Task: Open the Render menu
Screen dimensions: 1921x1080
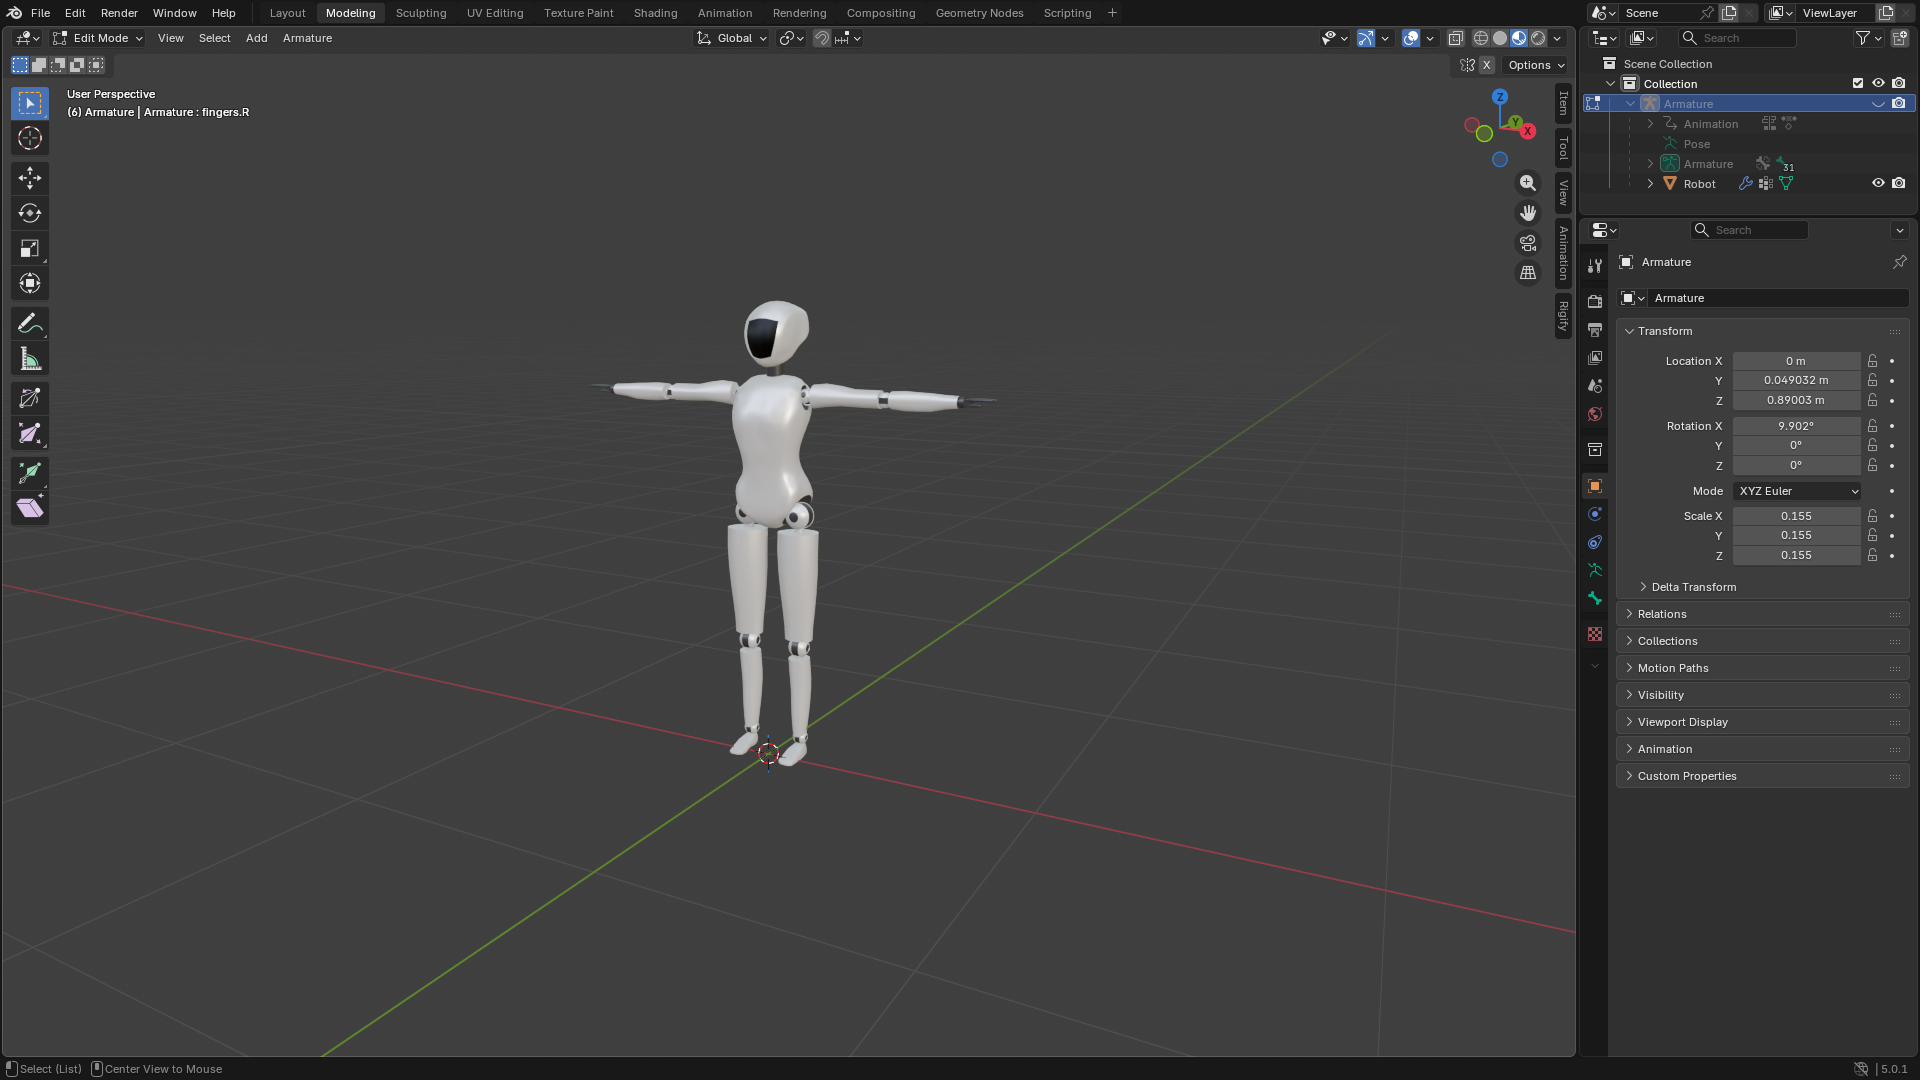Action: coord(119,13)
